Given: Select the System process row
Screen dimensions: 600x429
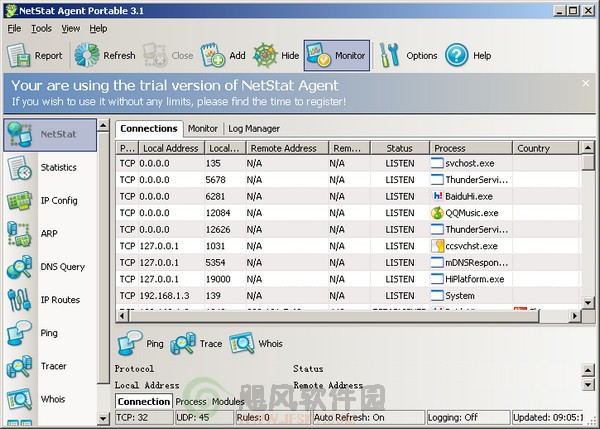Looking at the screenshot, I should (349, 296).
